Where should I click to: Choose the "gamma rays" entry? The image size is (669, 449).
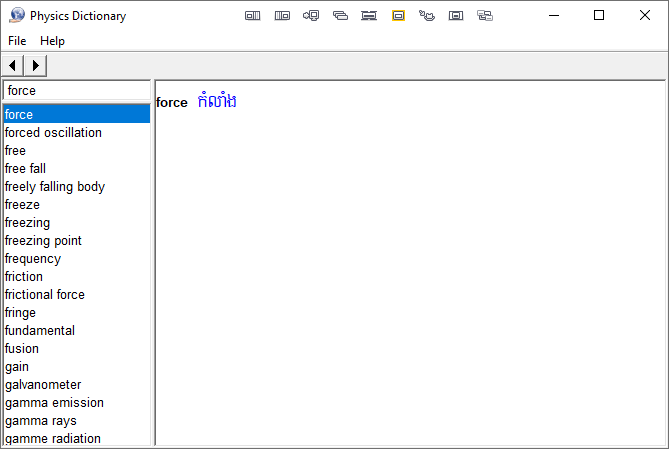tap(40, 421)
